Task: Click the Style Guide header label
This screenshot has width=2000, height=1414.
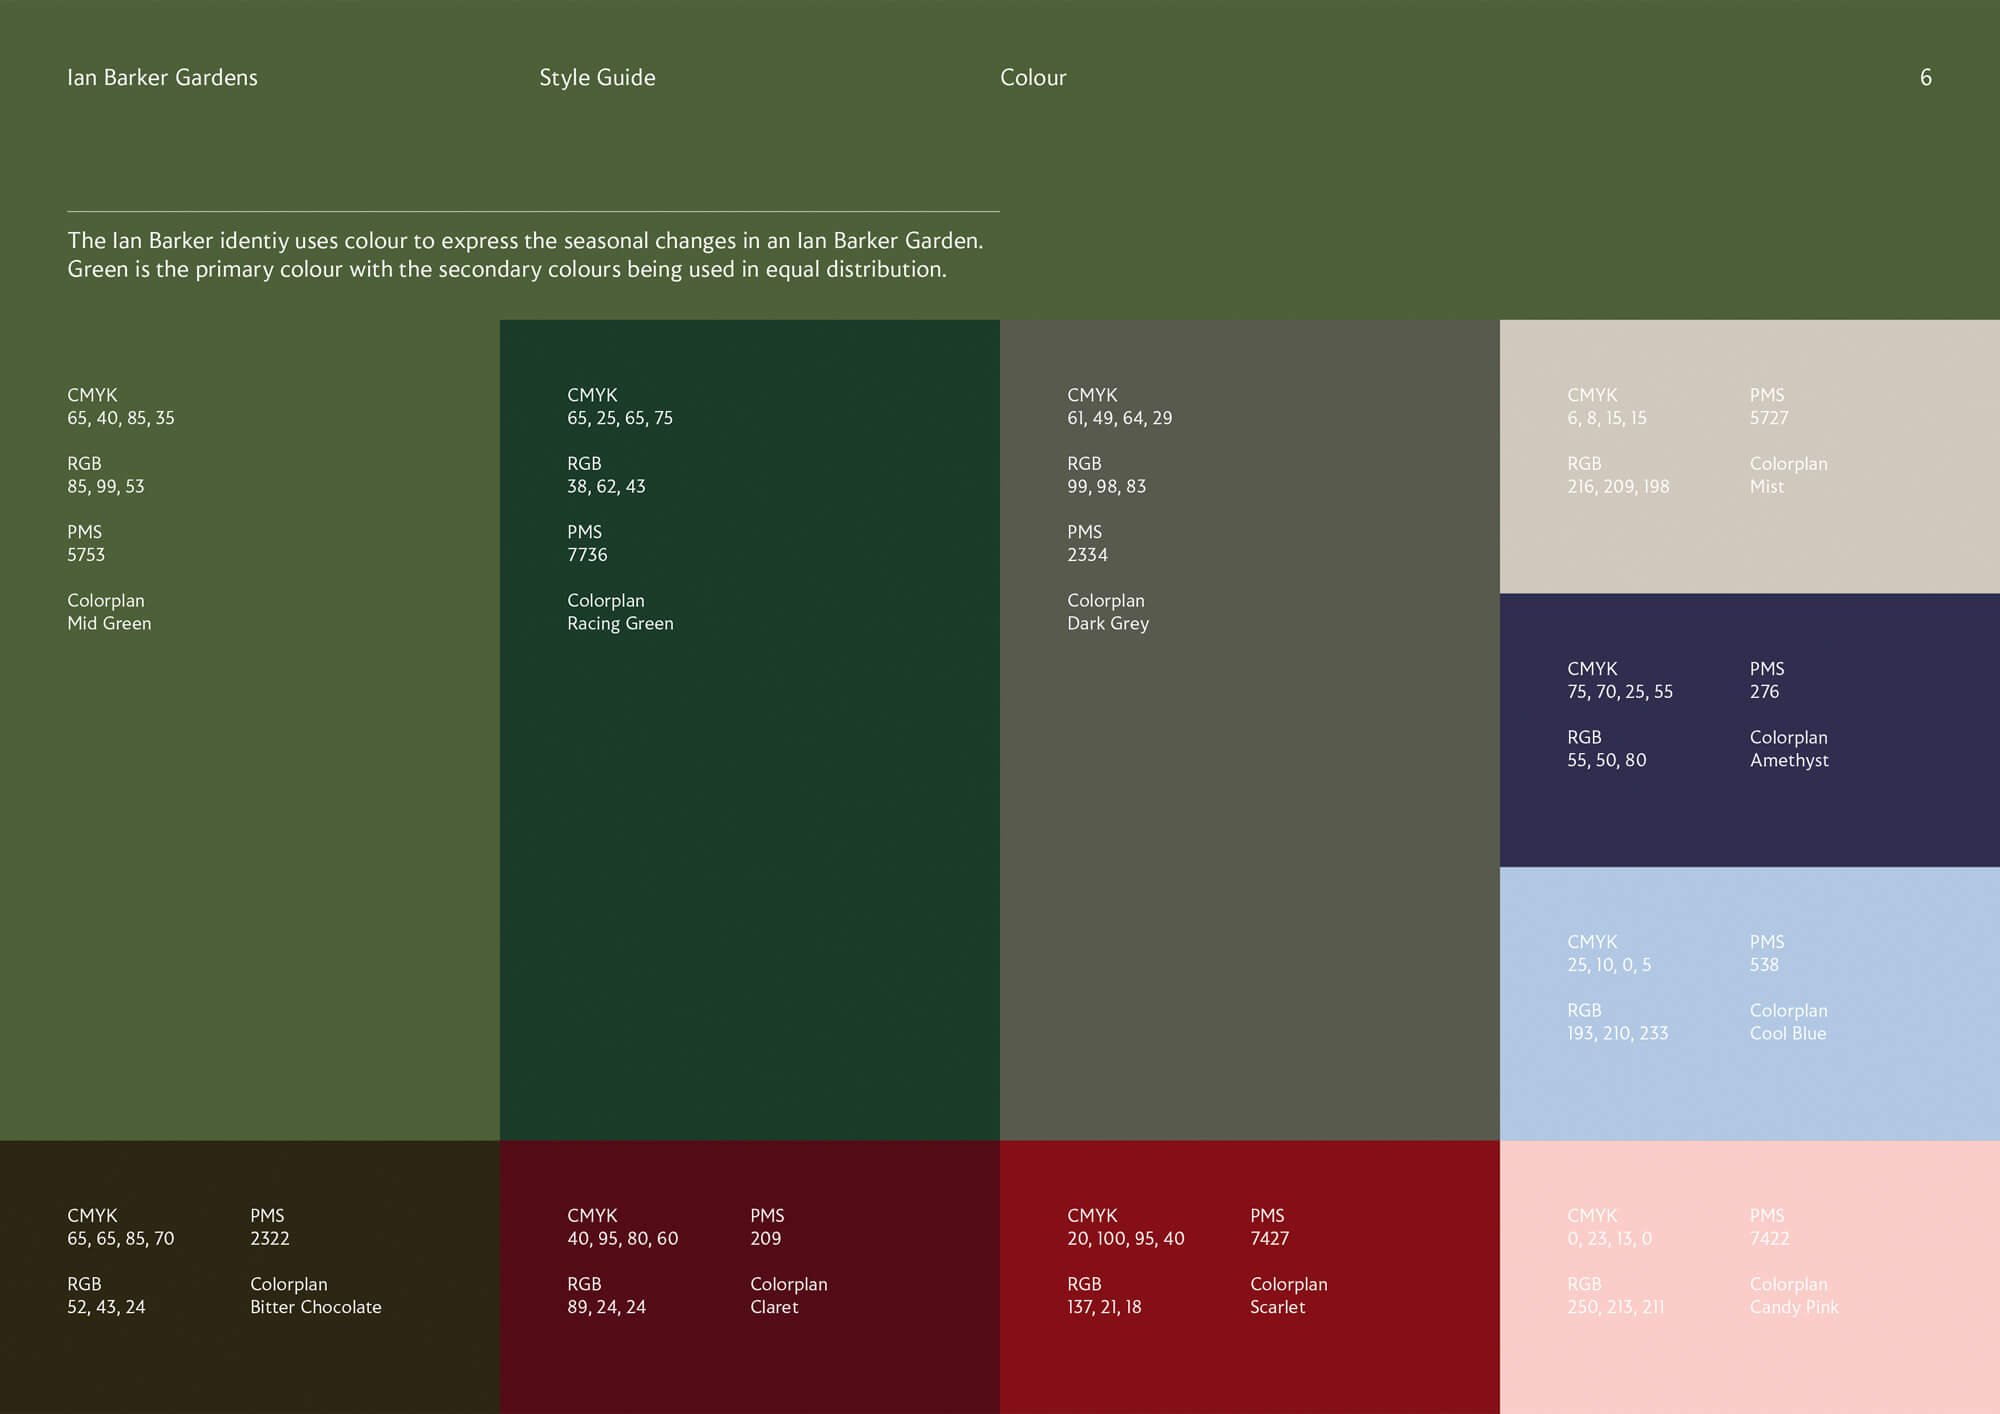Action: click(597, 78)
